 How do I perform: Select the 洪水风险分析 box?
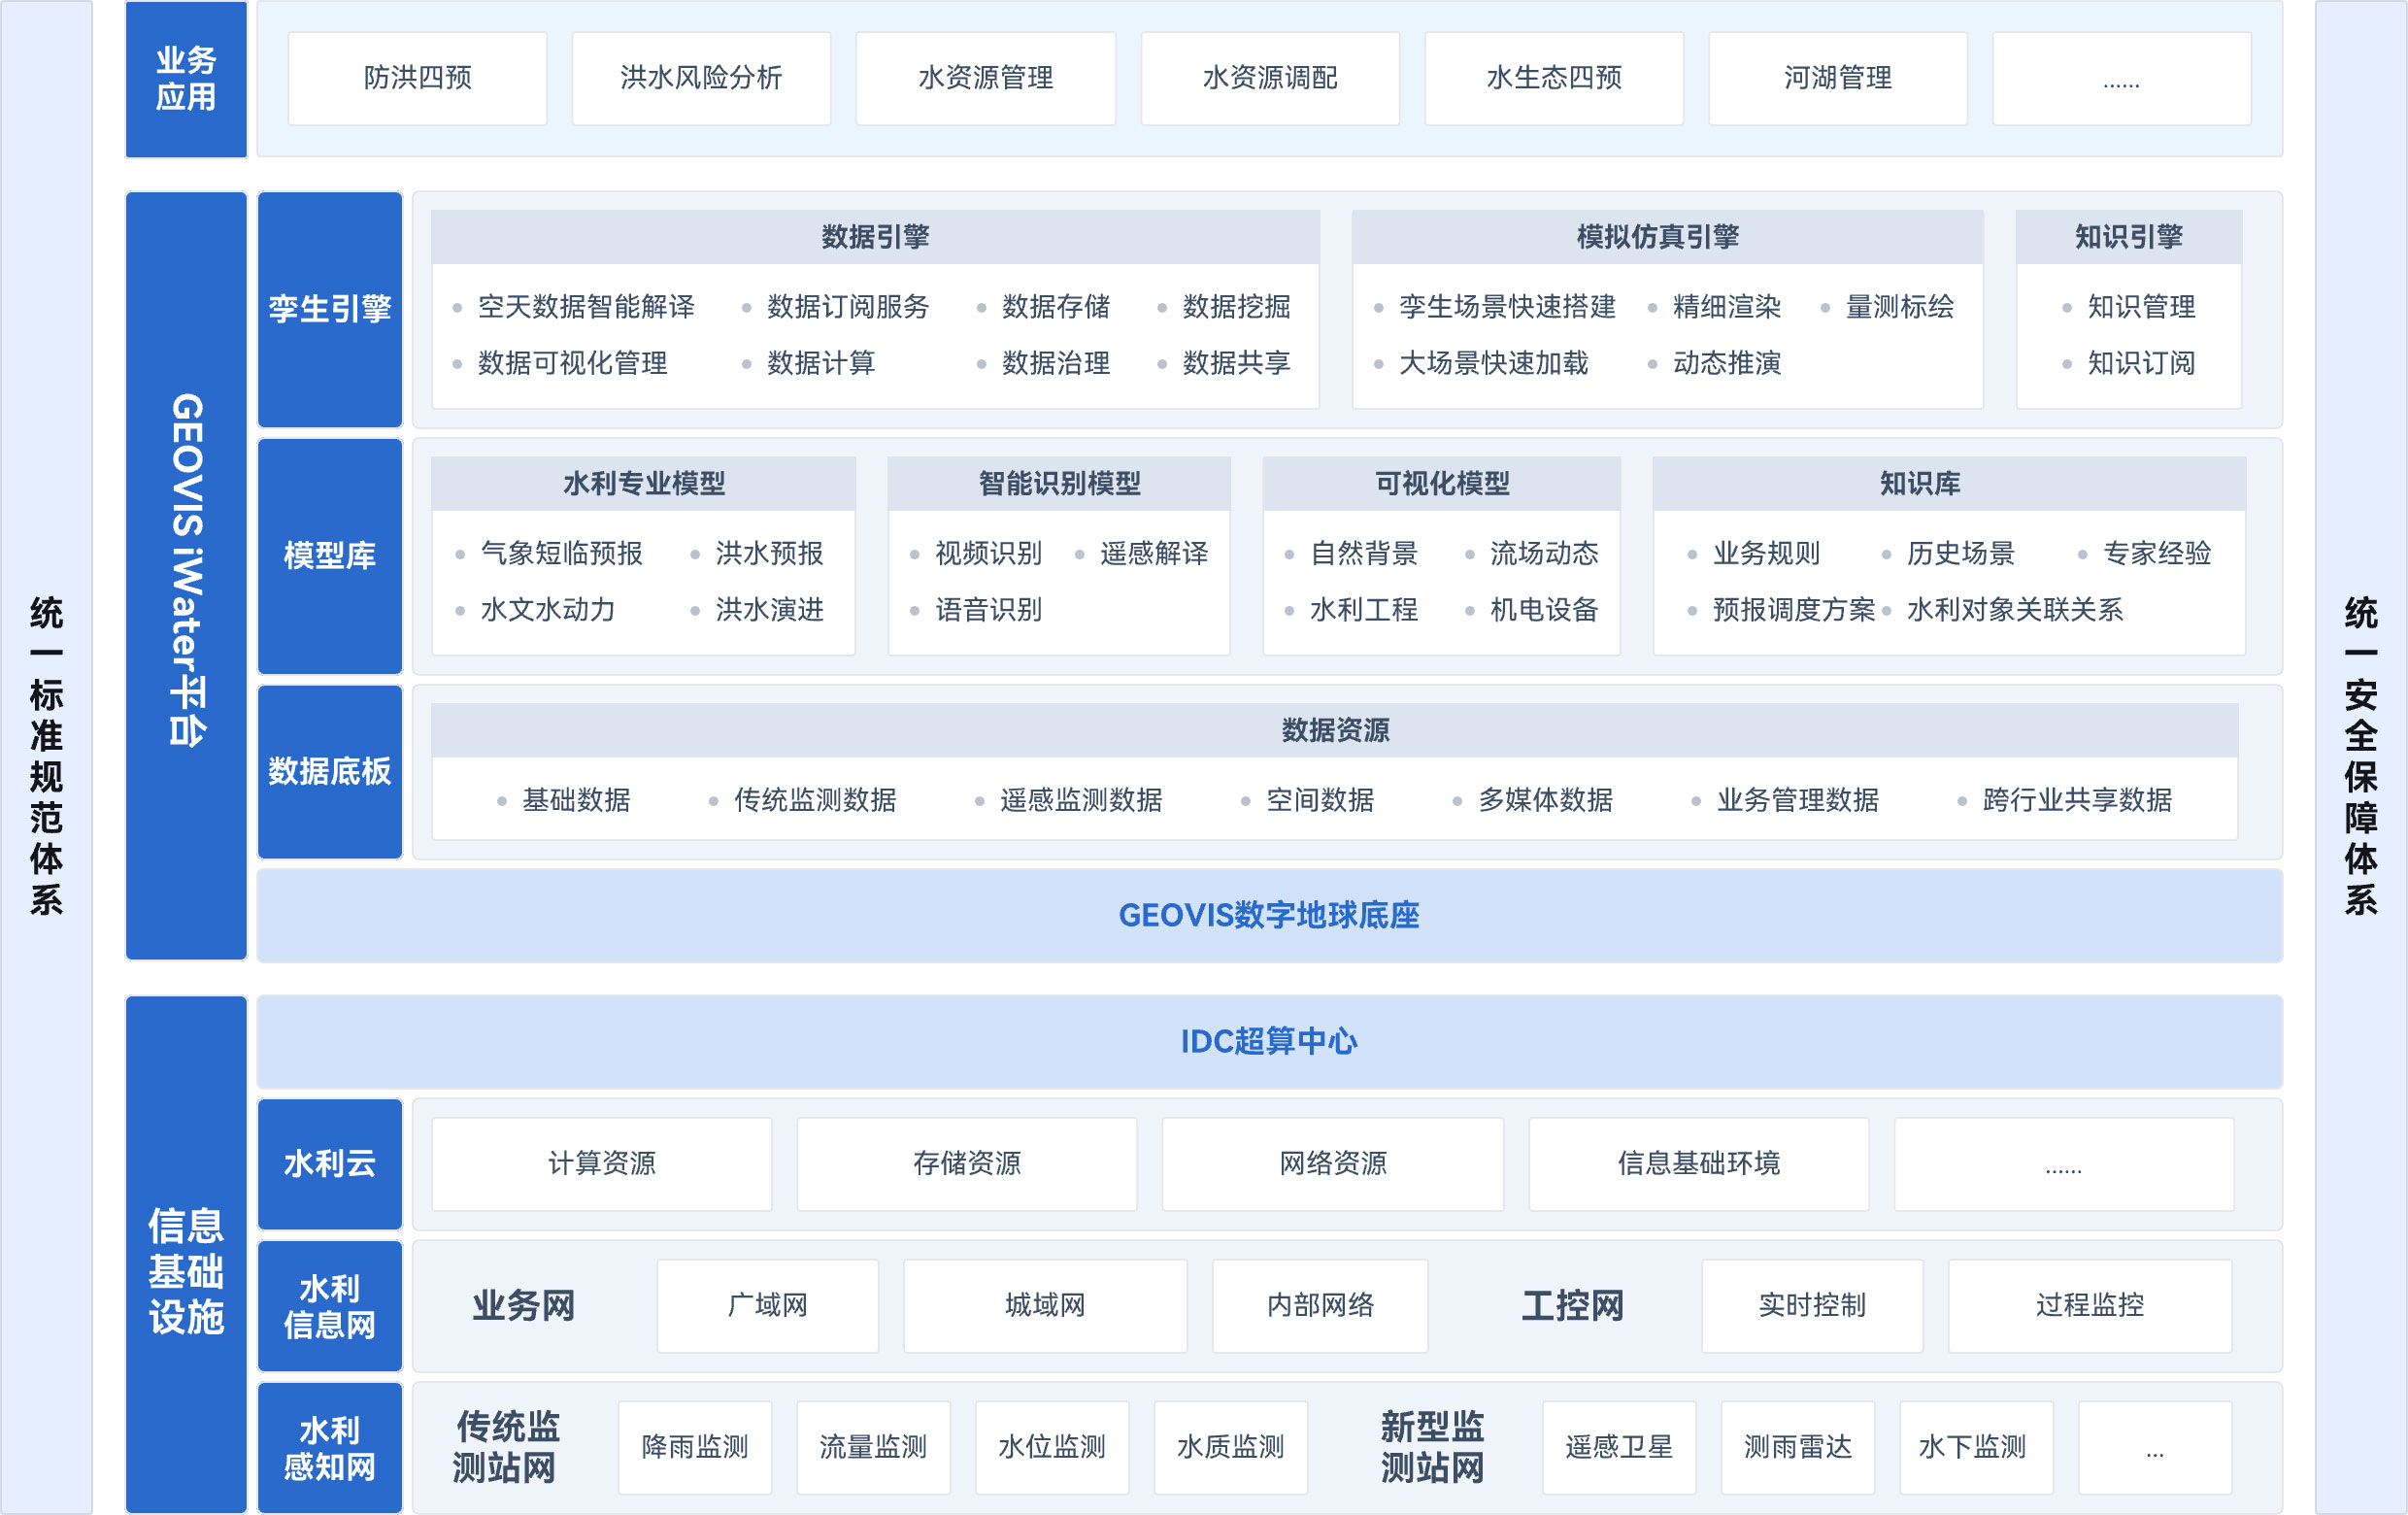(x=701, y=78)
